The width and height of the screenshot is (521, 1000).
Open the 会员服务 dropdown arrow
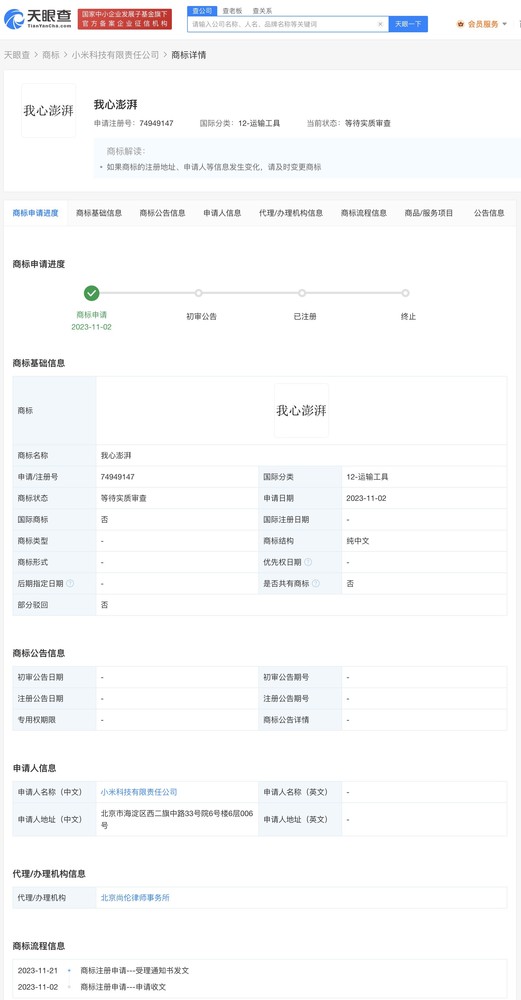(504, 24)
